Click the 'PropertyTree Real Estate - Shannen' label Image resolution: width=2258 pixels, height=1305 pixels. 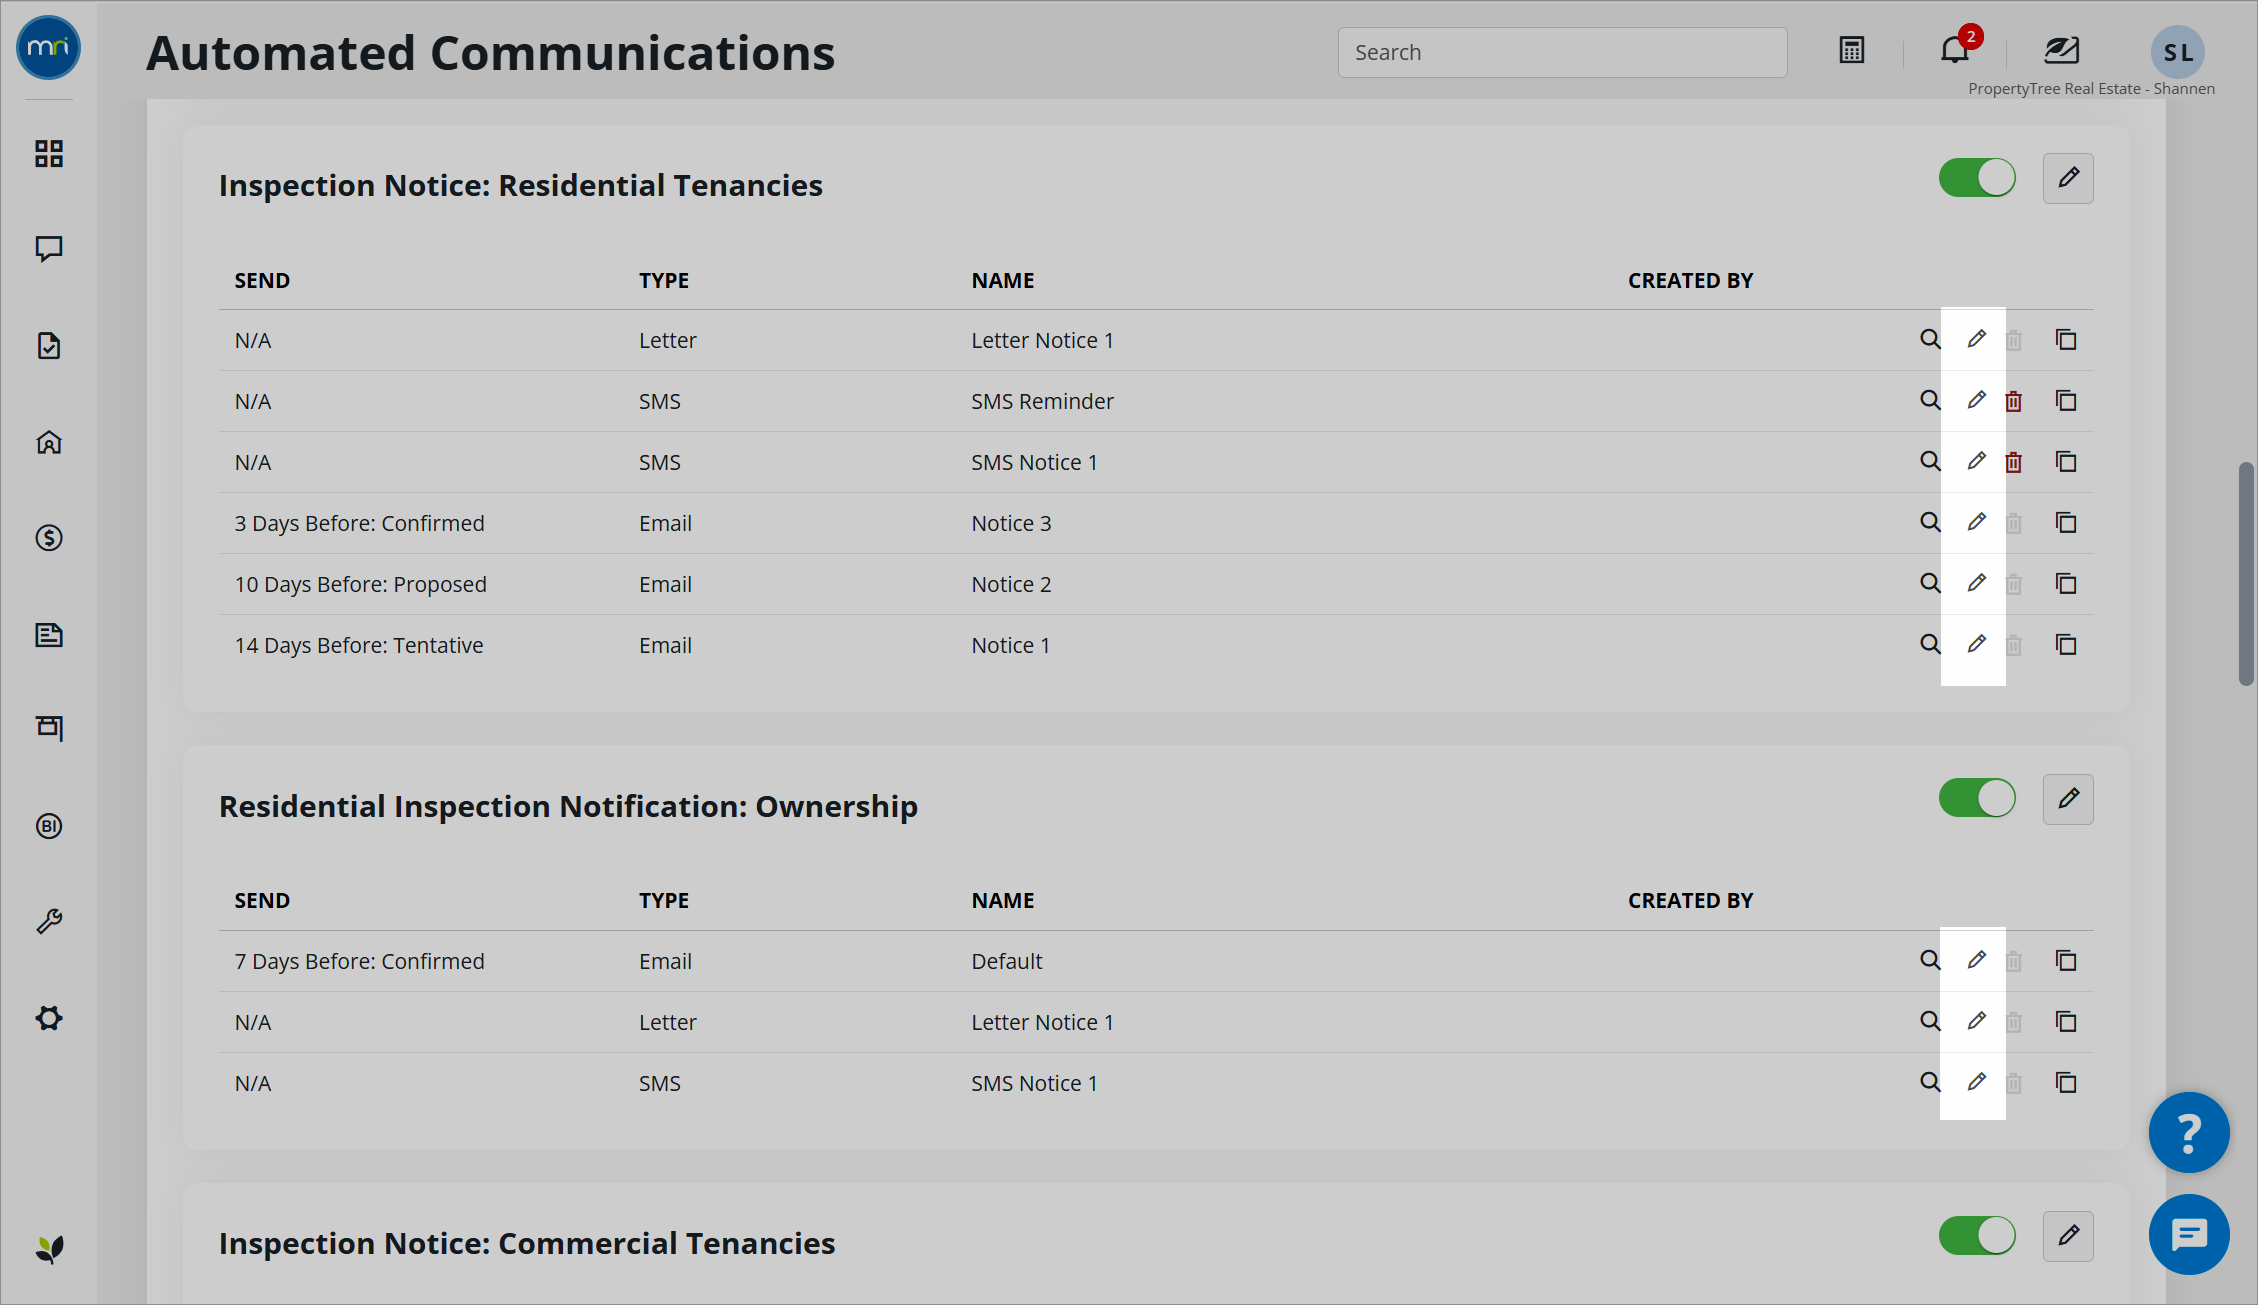click(2091, 89)
